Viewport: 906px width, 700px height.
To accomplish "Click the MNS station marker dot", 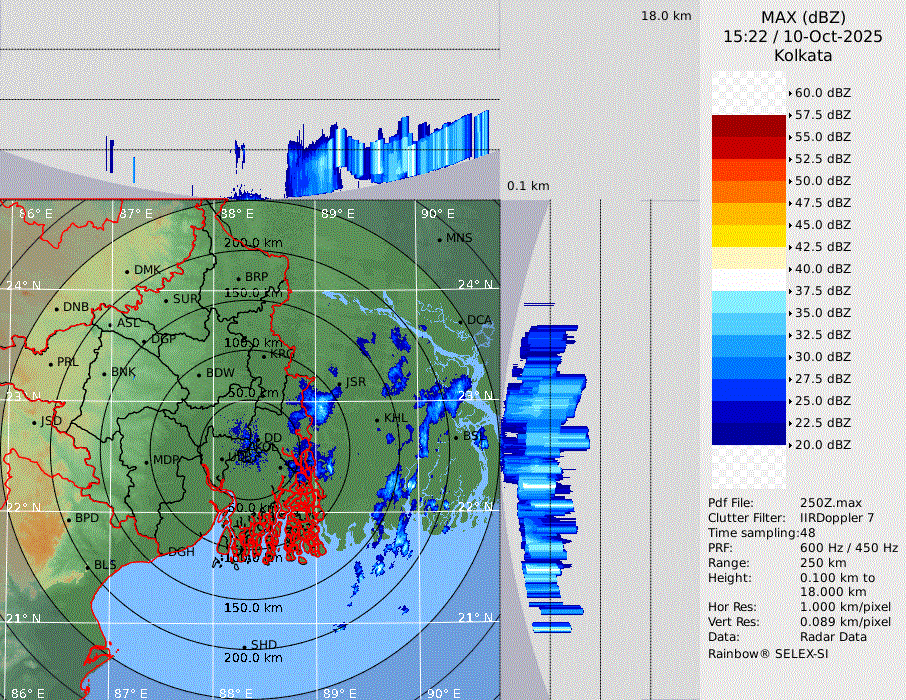I will (439, 239).
